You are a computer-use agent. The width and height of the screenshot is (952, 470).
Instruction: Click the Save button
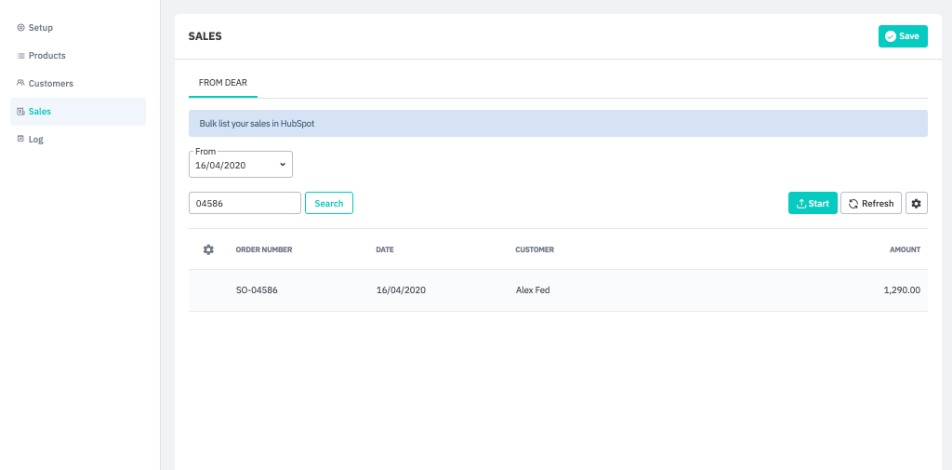[902, 36]
